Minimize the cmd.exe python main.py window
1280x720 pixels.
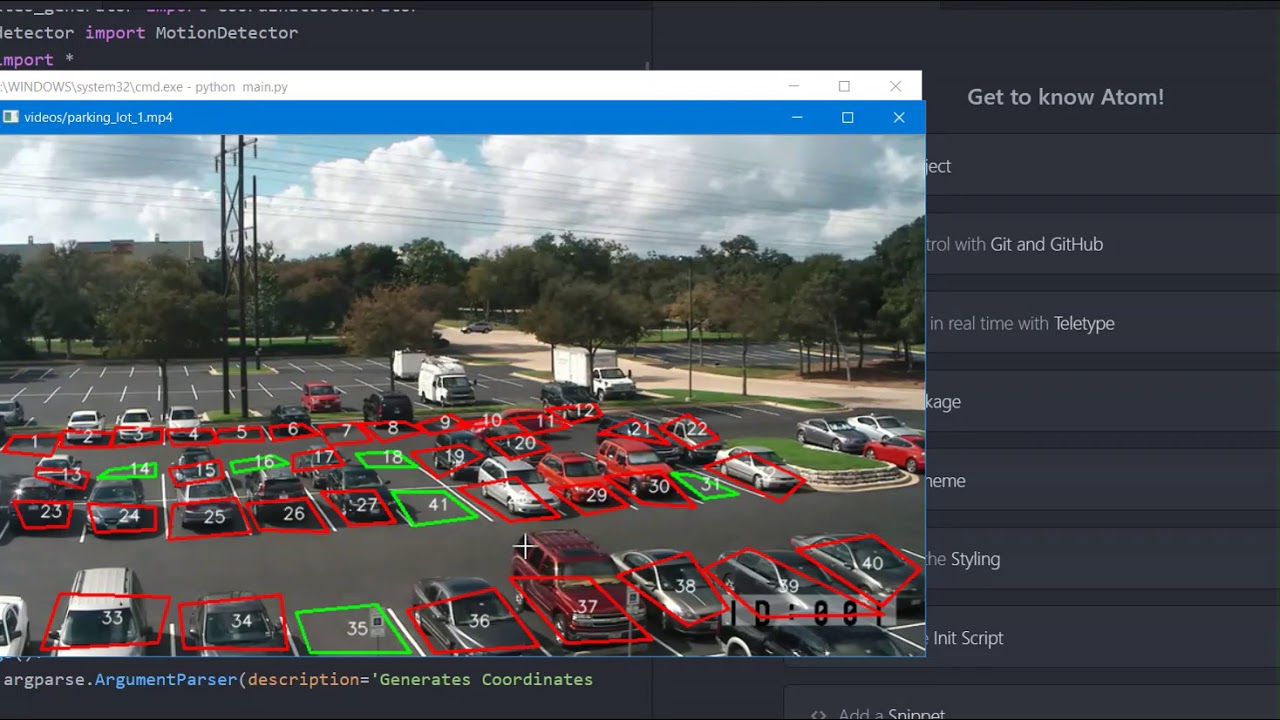click(793, 86)
